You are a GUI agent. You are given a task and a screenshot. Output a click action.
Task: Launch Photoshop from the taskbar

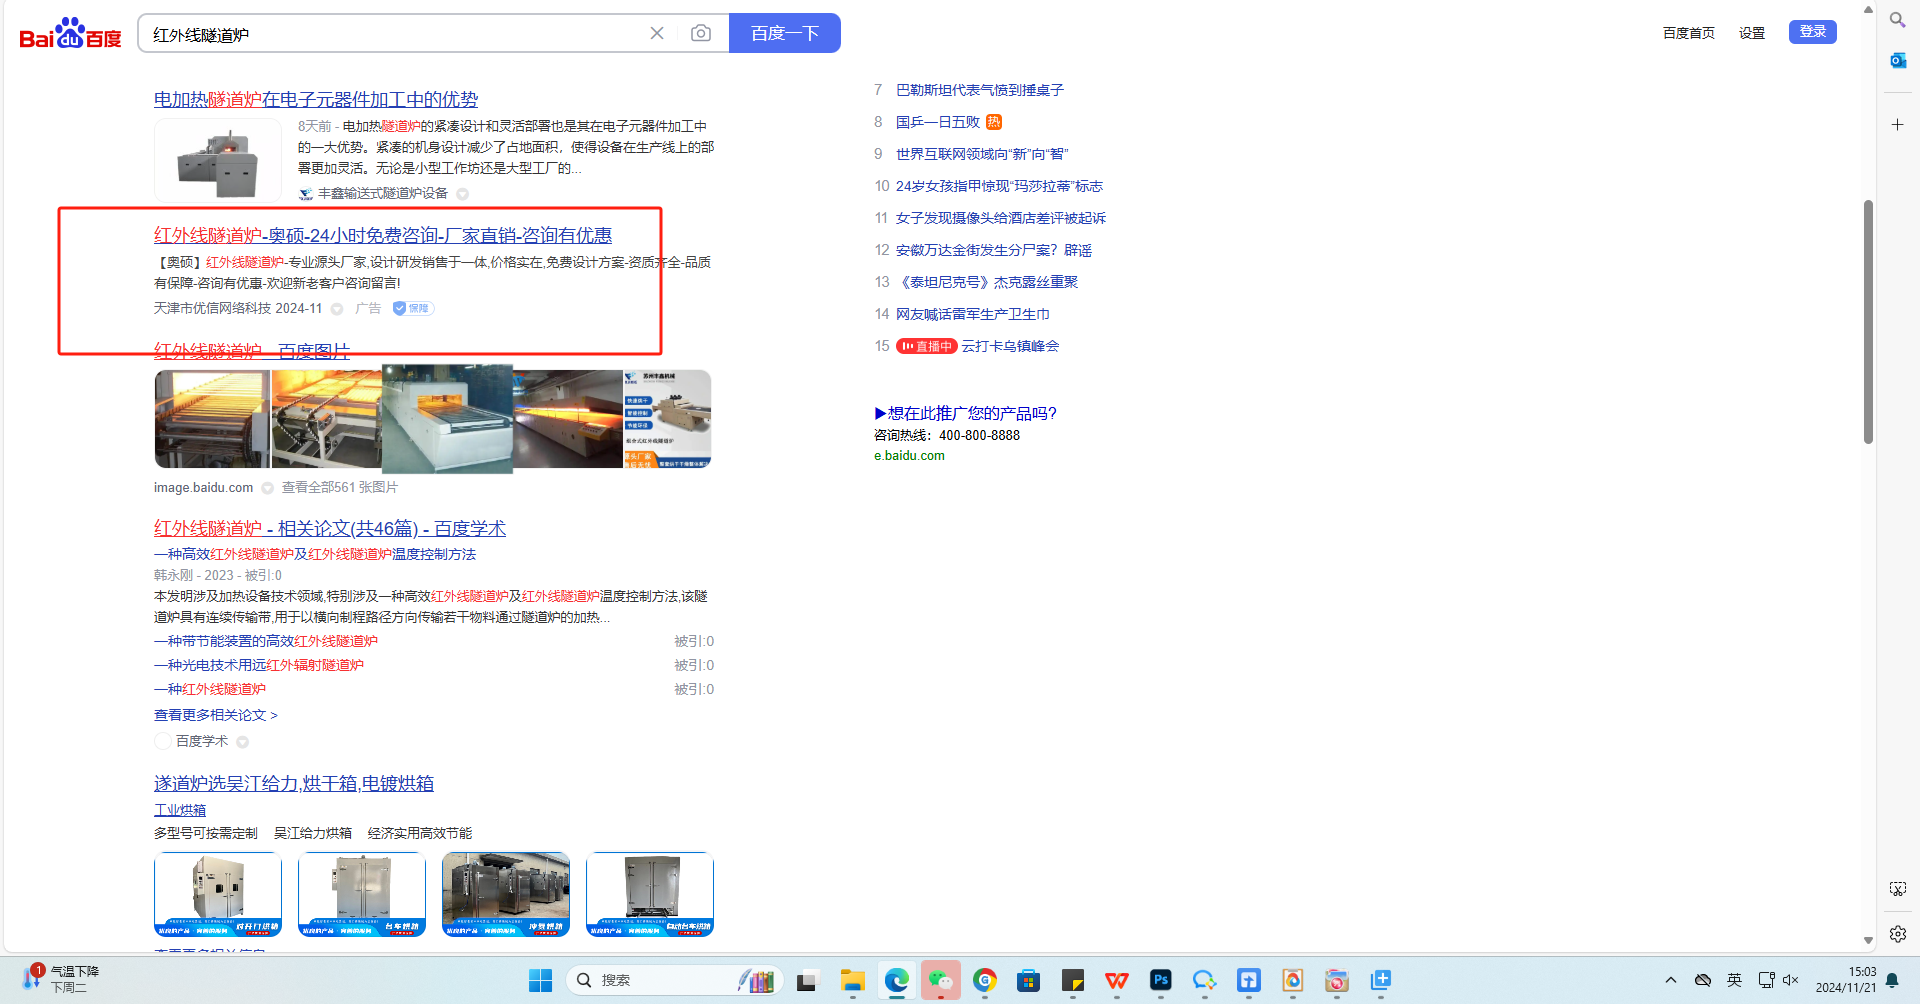(x=1160, y=981)
